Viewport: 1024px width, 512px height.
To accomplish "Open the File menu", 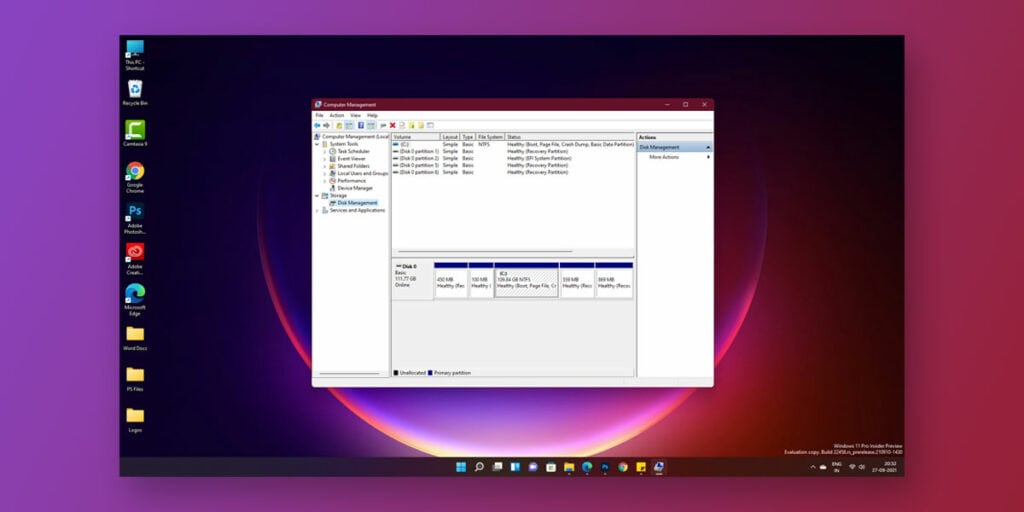I will [x=319, y=116].
